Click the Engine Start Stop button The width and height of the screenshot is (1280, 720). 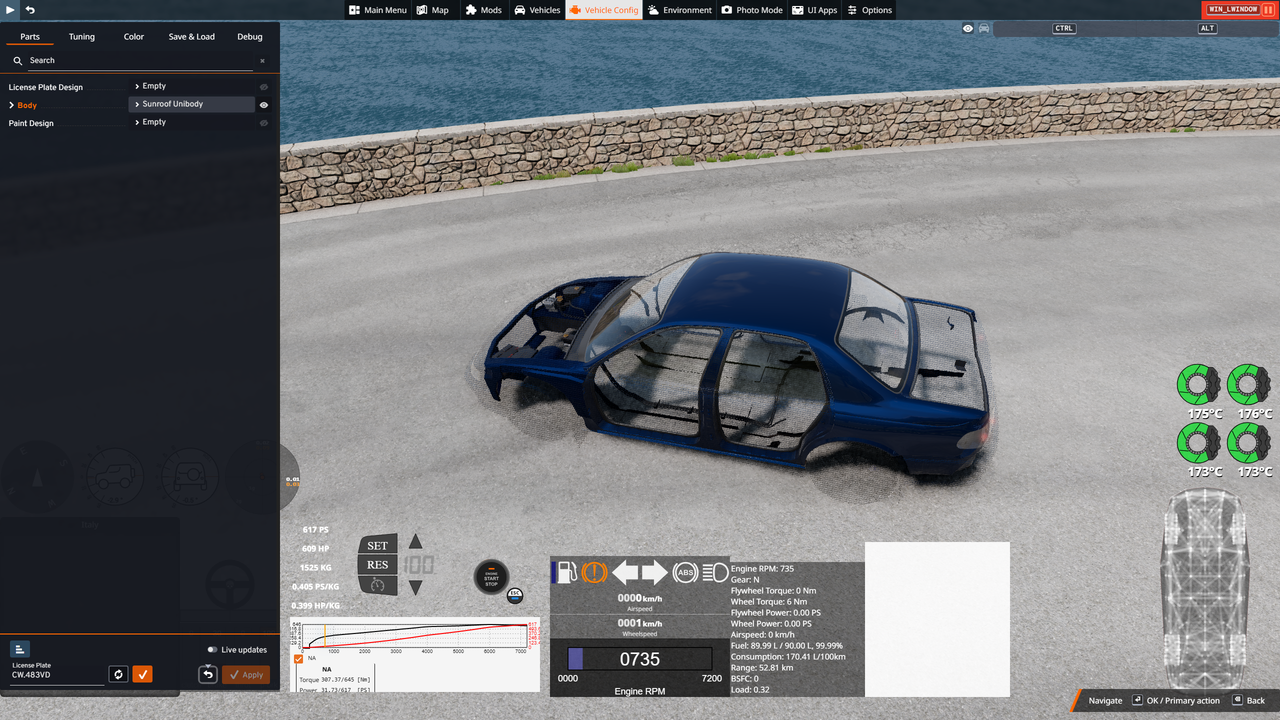click(491, 577)
